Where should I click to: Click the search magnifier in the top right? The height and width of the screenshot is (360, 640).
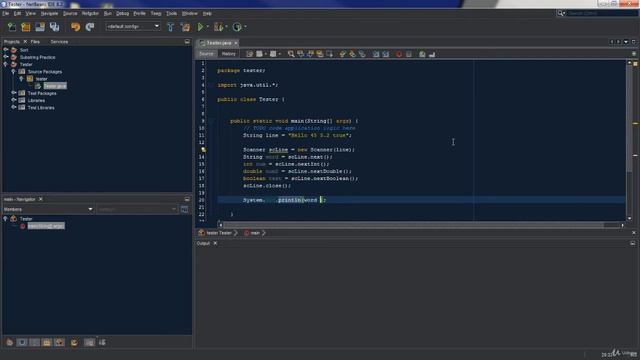pyautogui.click(x=561, y=13)
